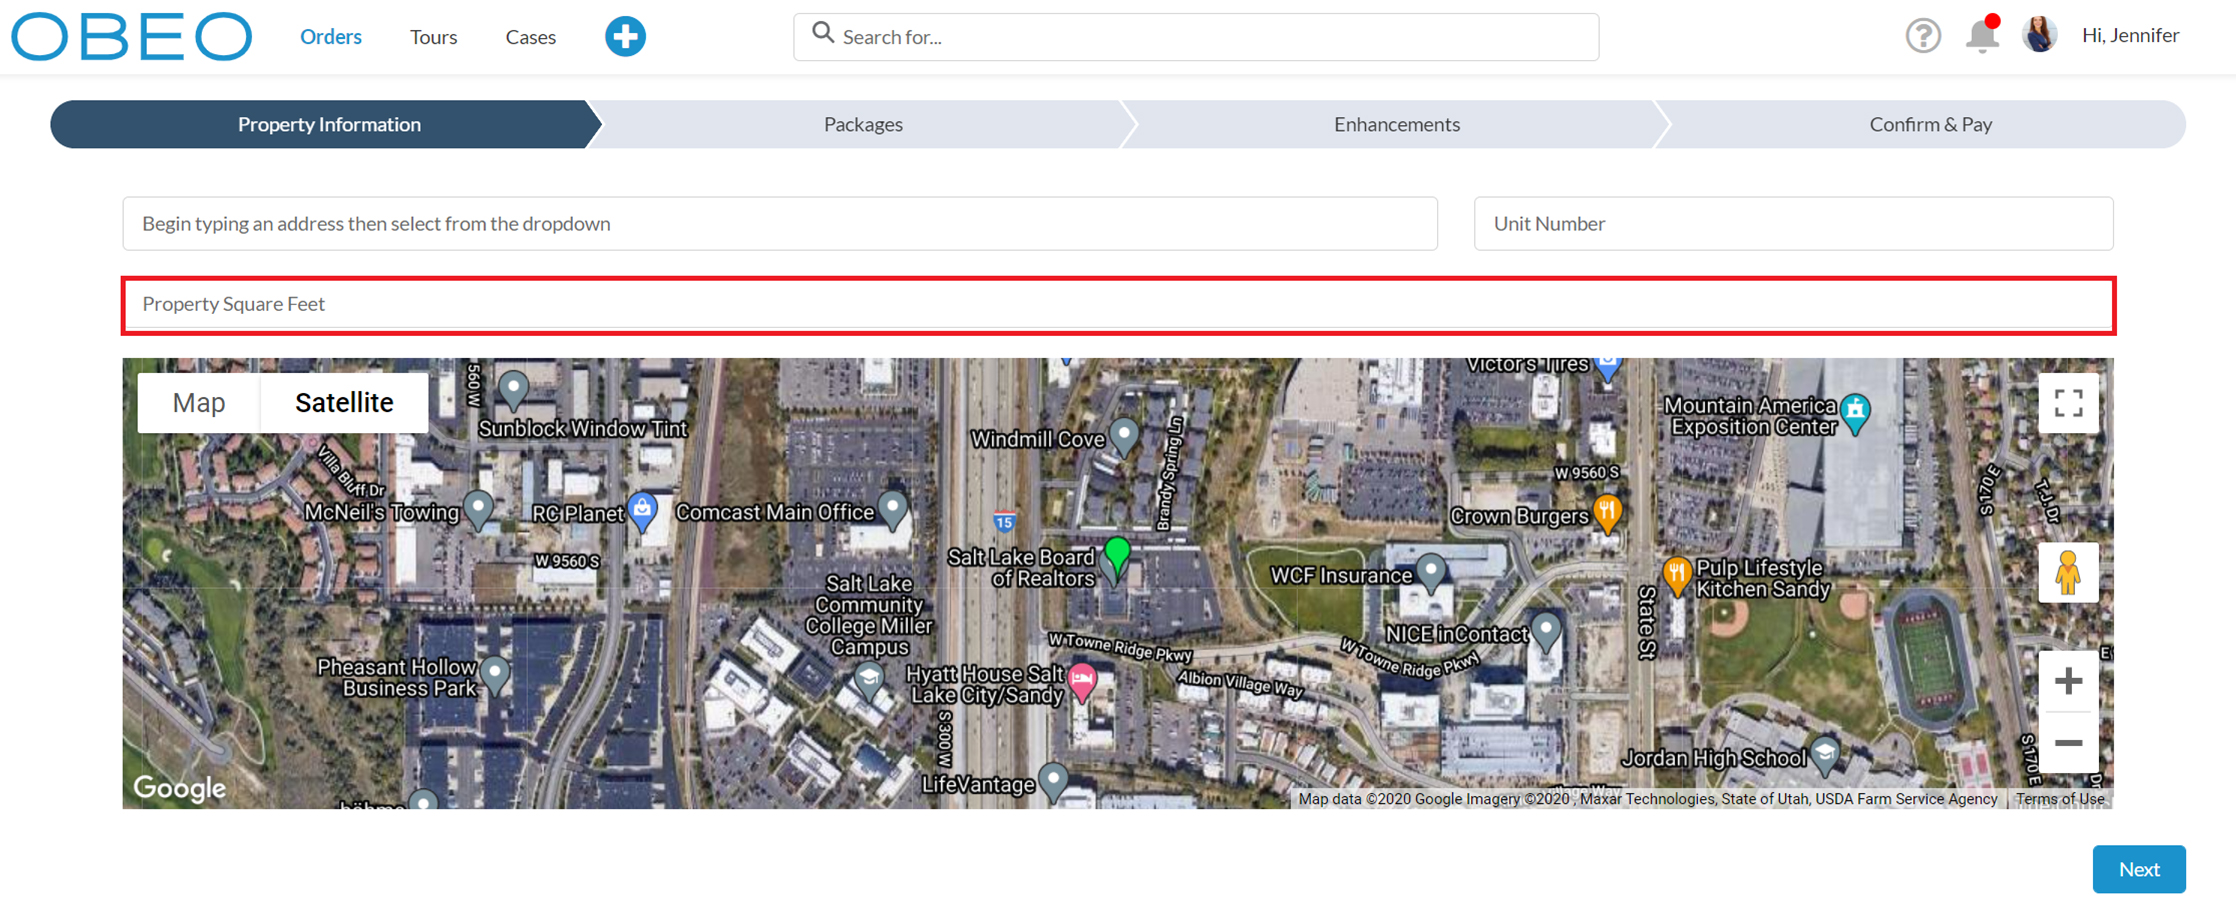Click the Mountain America Exposition Center pin
This screenshot has height=918, width=2236.
point(1855,413)
